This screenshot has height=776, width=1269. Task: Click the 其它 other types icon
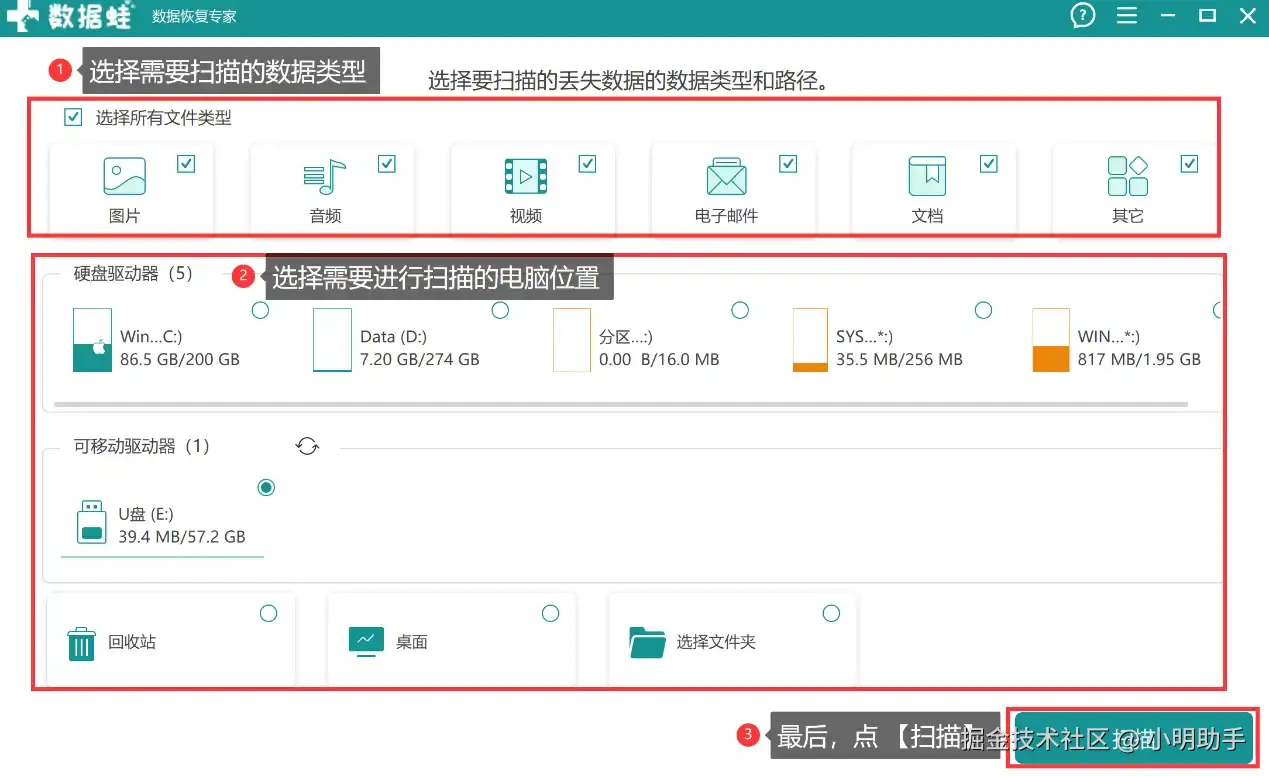[1127, 177]
